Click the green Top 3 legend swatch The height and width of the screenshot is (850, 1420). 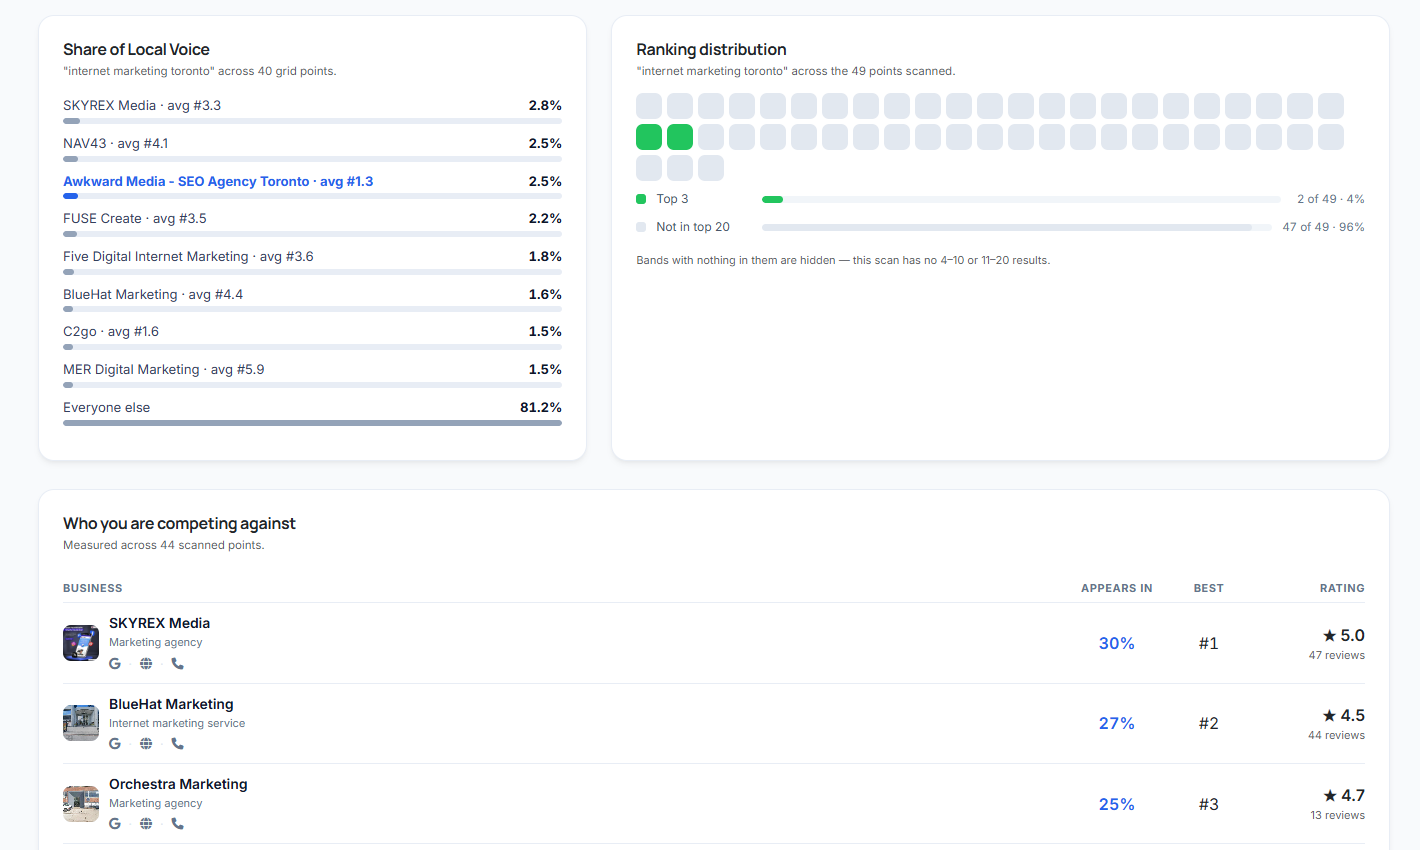[641, 199]
